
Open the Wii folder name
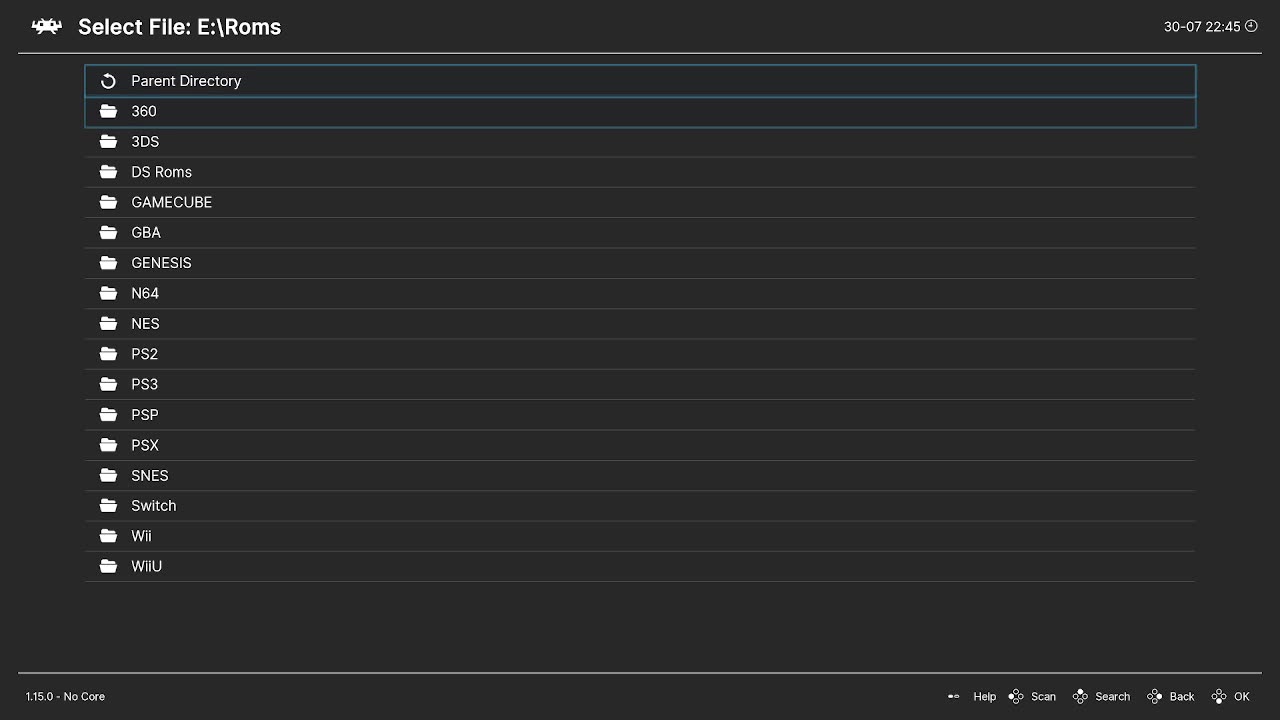click(141, 536)
